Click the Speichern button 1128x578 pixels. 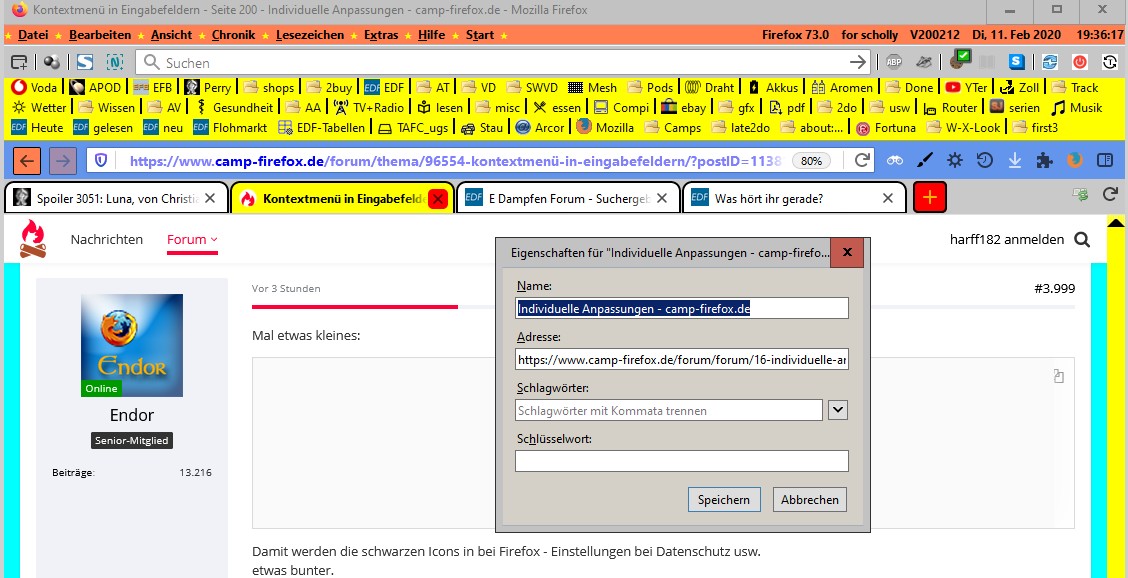pos(724,500)
